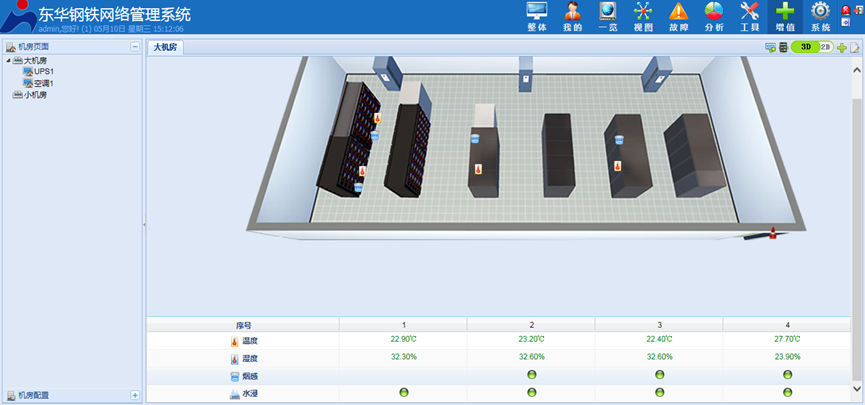Click the 水浸 row label

[250, 395]
